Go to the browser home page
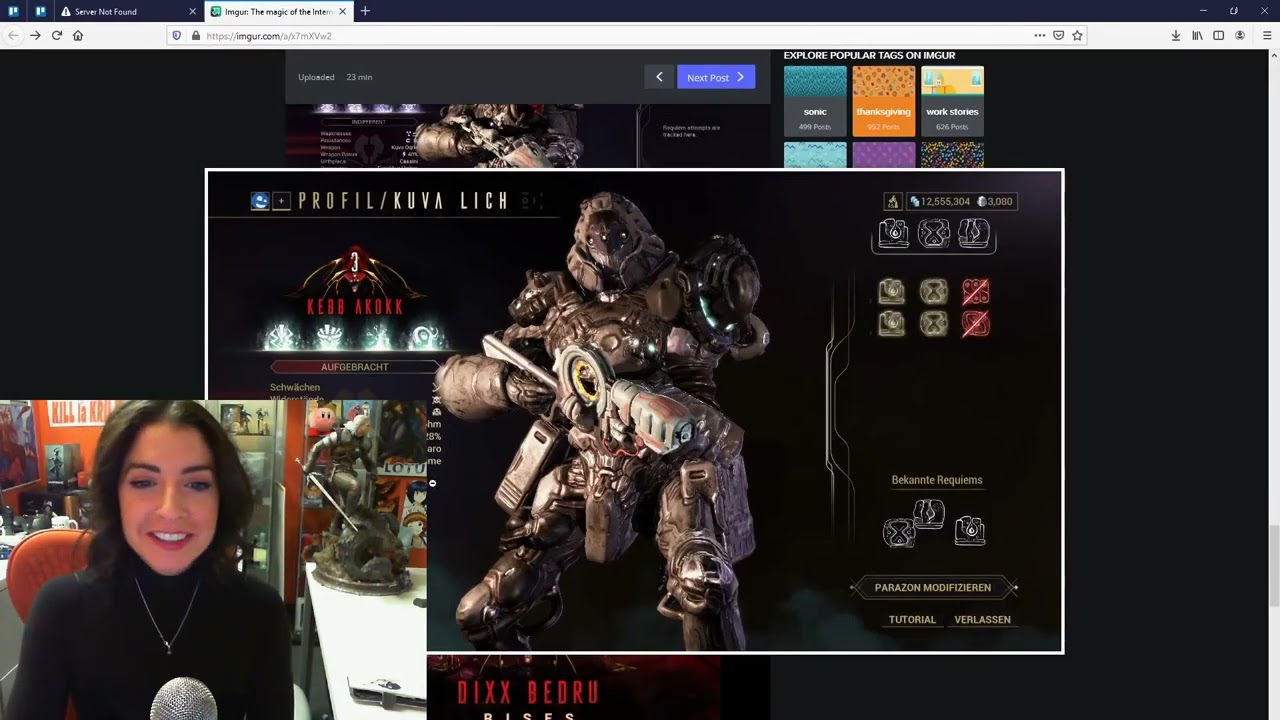 78,35
